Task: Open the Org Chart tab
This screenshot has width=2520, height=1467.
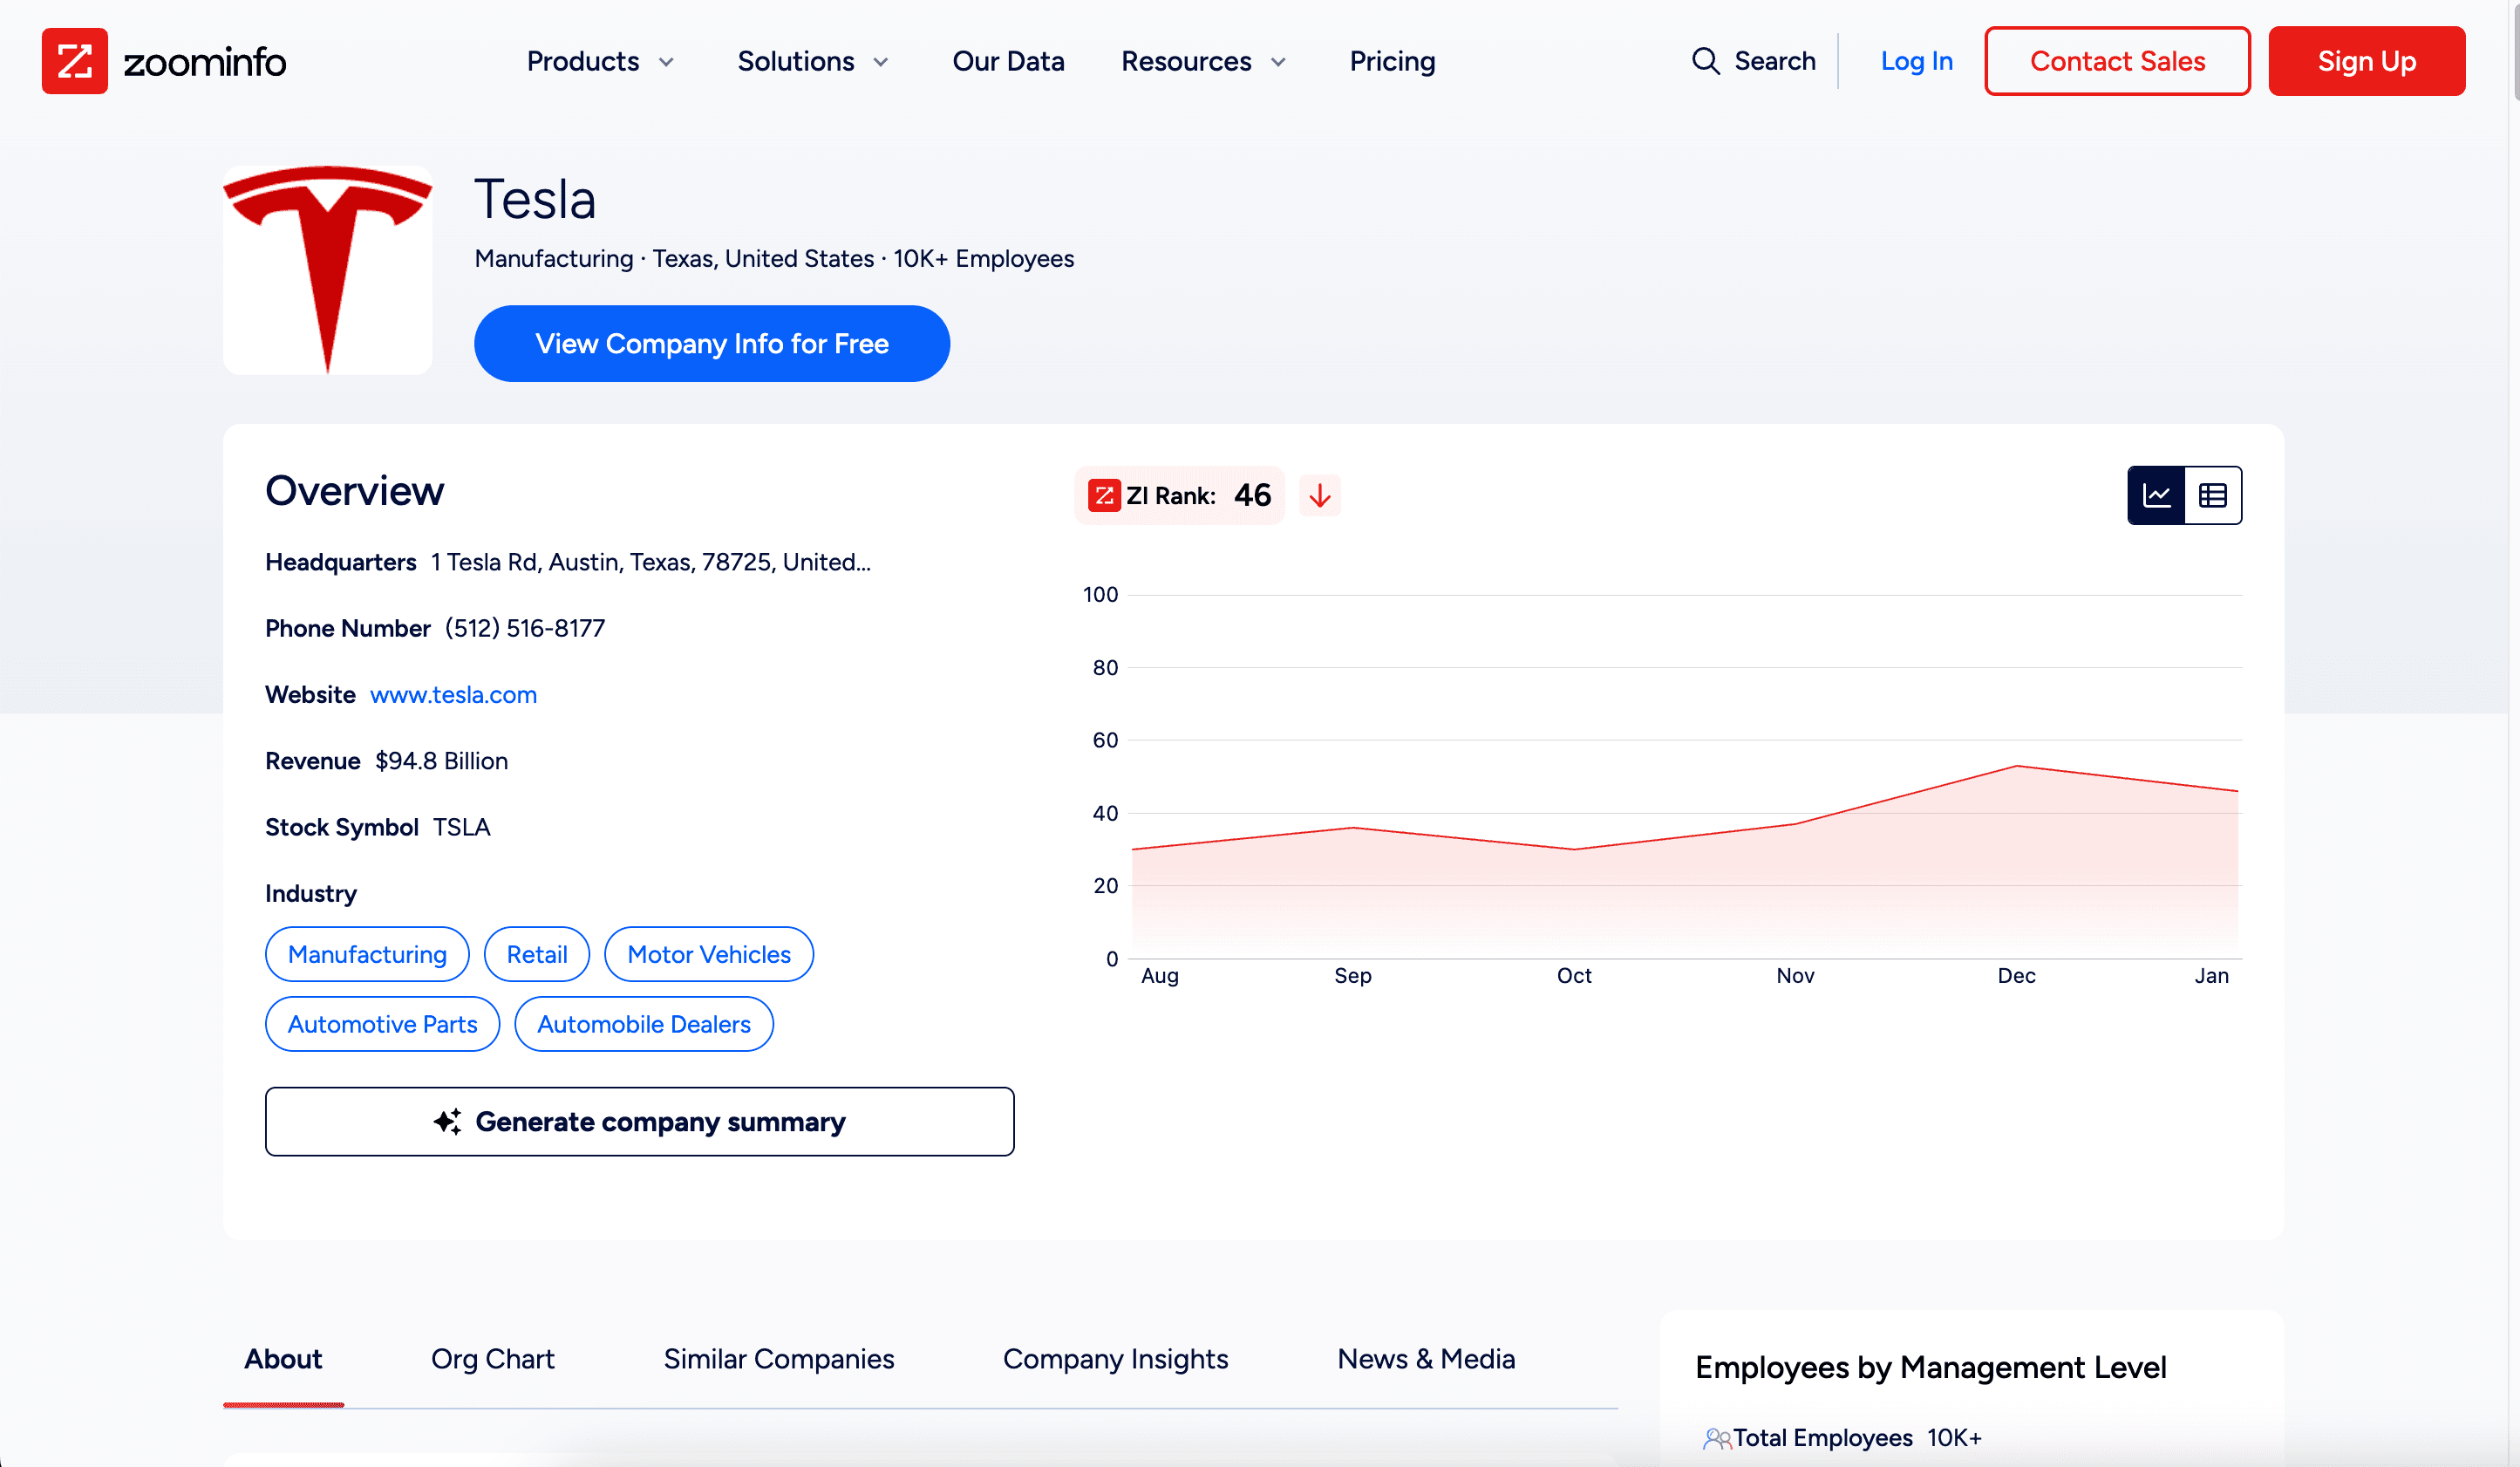Action: click(x=492, y=1358)
